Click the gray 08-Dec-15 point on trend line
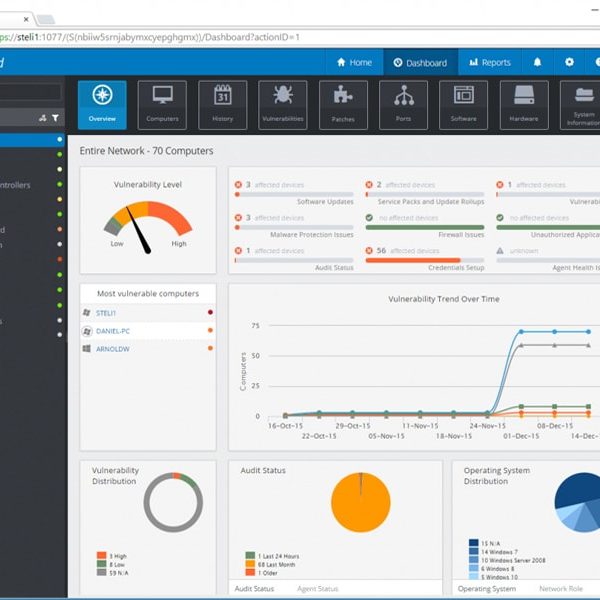This screenshot has width=600, height=600. click(554, 345)
